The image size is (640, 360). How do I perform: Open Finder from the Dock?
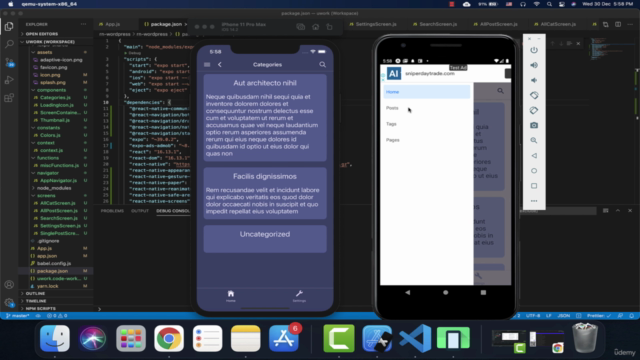tap(55, 338)
